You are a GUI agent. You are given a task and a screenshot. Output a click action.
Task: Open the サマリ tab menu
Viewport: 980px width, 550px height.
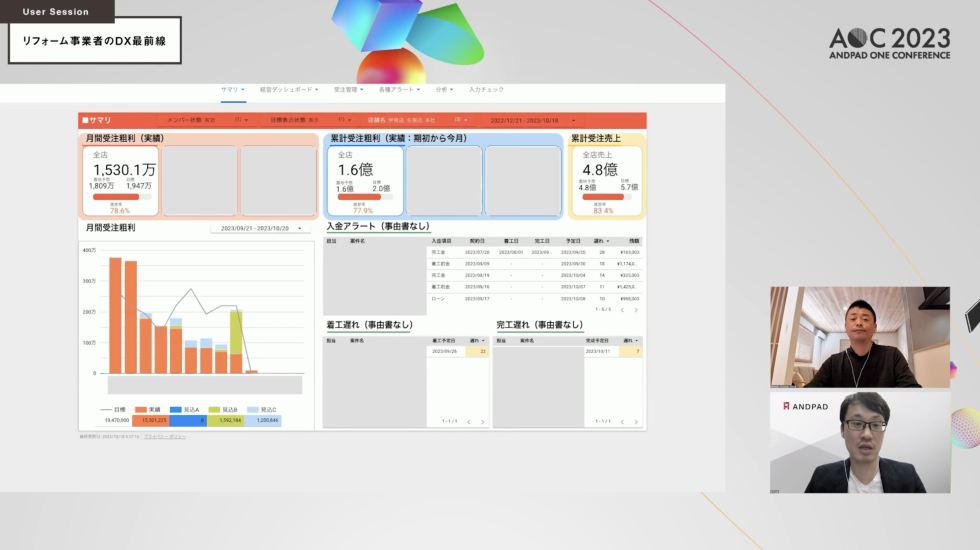tap(232, 90)
